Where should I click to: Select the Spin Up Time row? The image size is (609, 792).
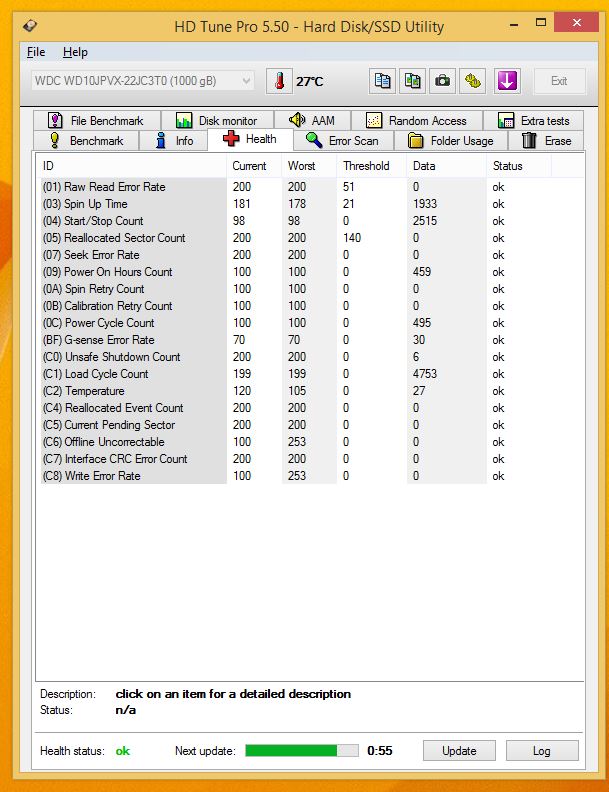[x=295, y=204]
